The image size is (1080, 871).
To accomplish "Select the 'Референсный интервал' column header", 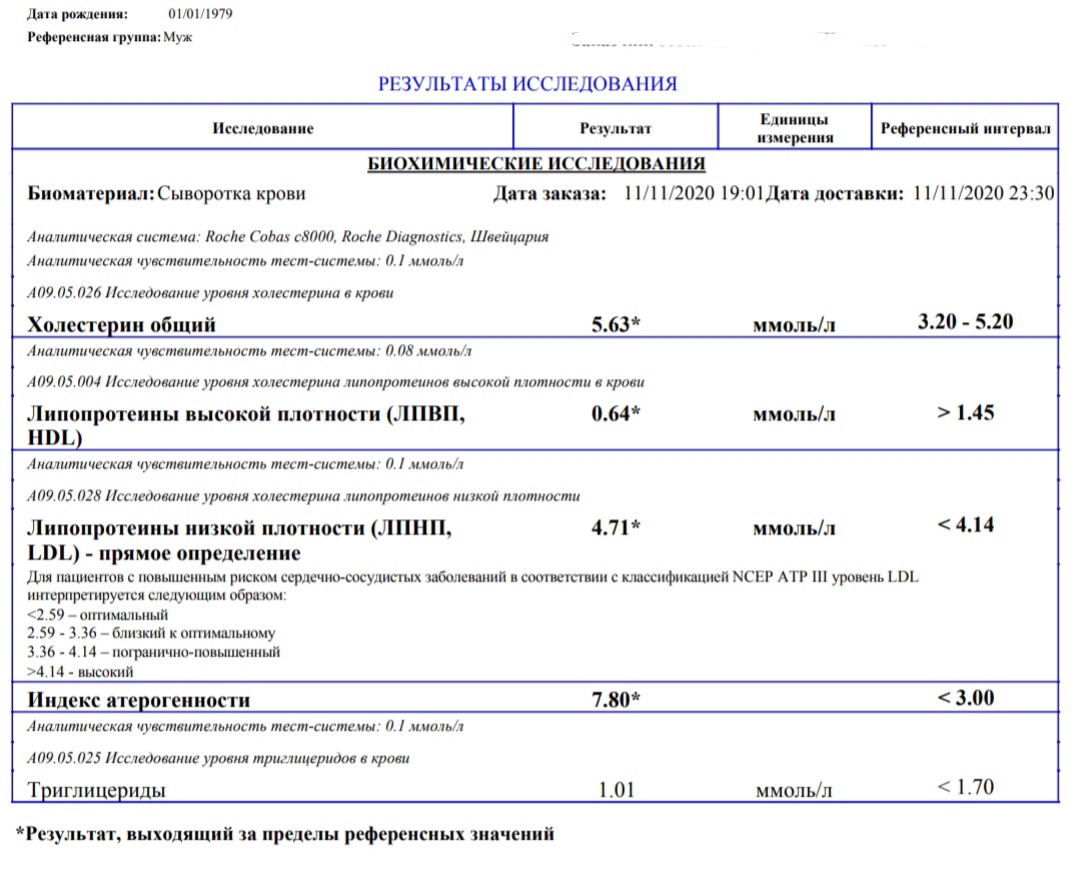I will [964, 129].
